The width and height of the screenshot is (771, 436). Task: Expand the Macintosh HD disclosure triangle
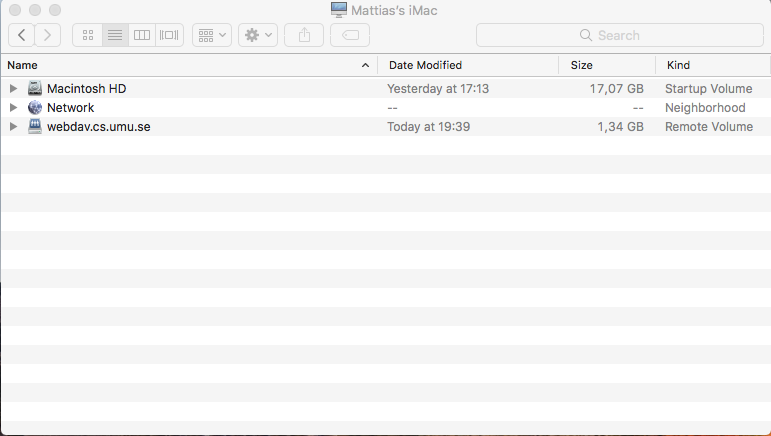[13, 88]
